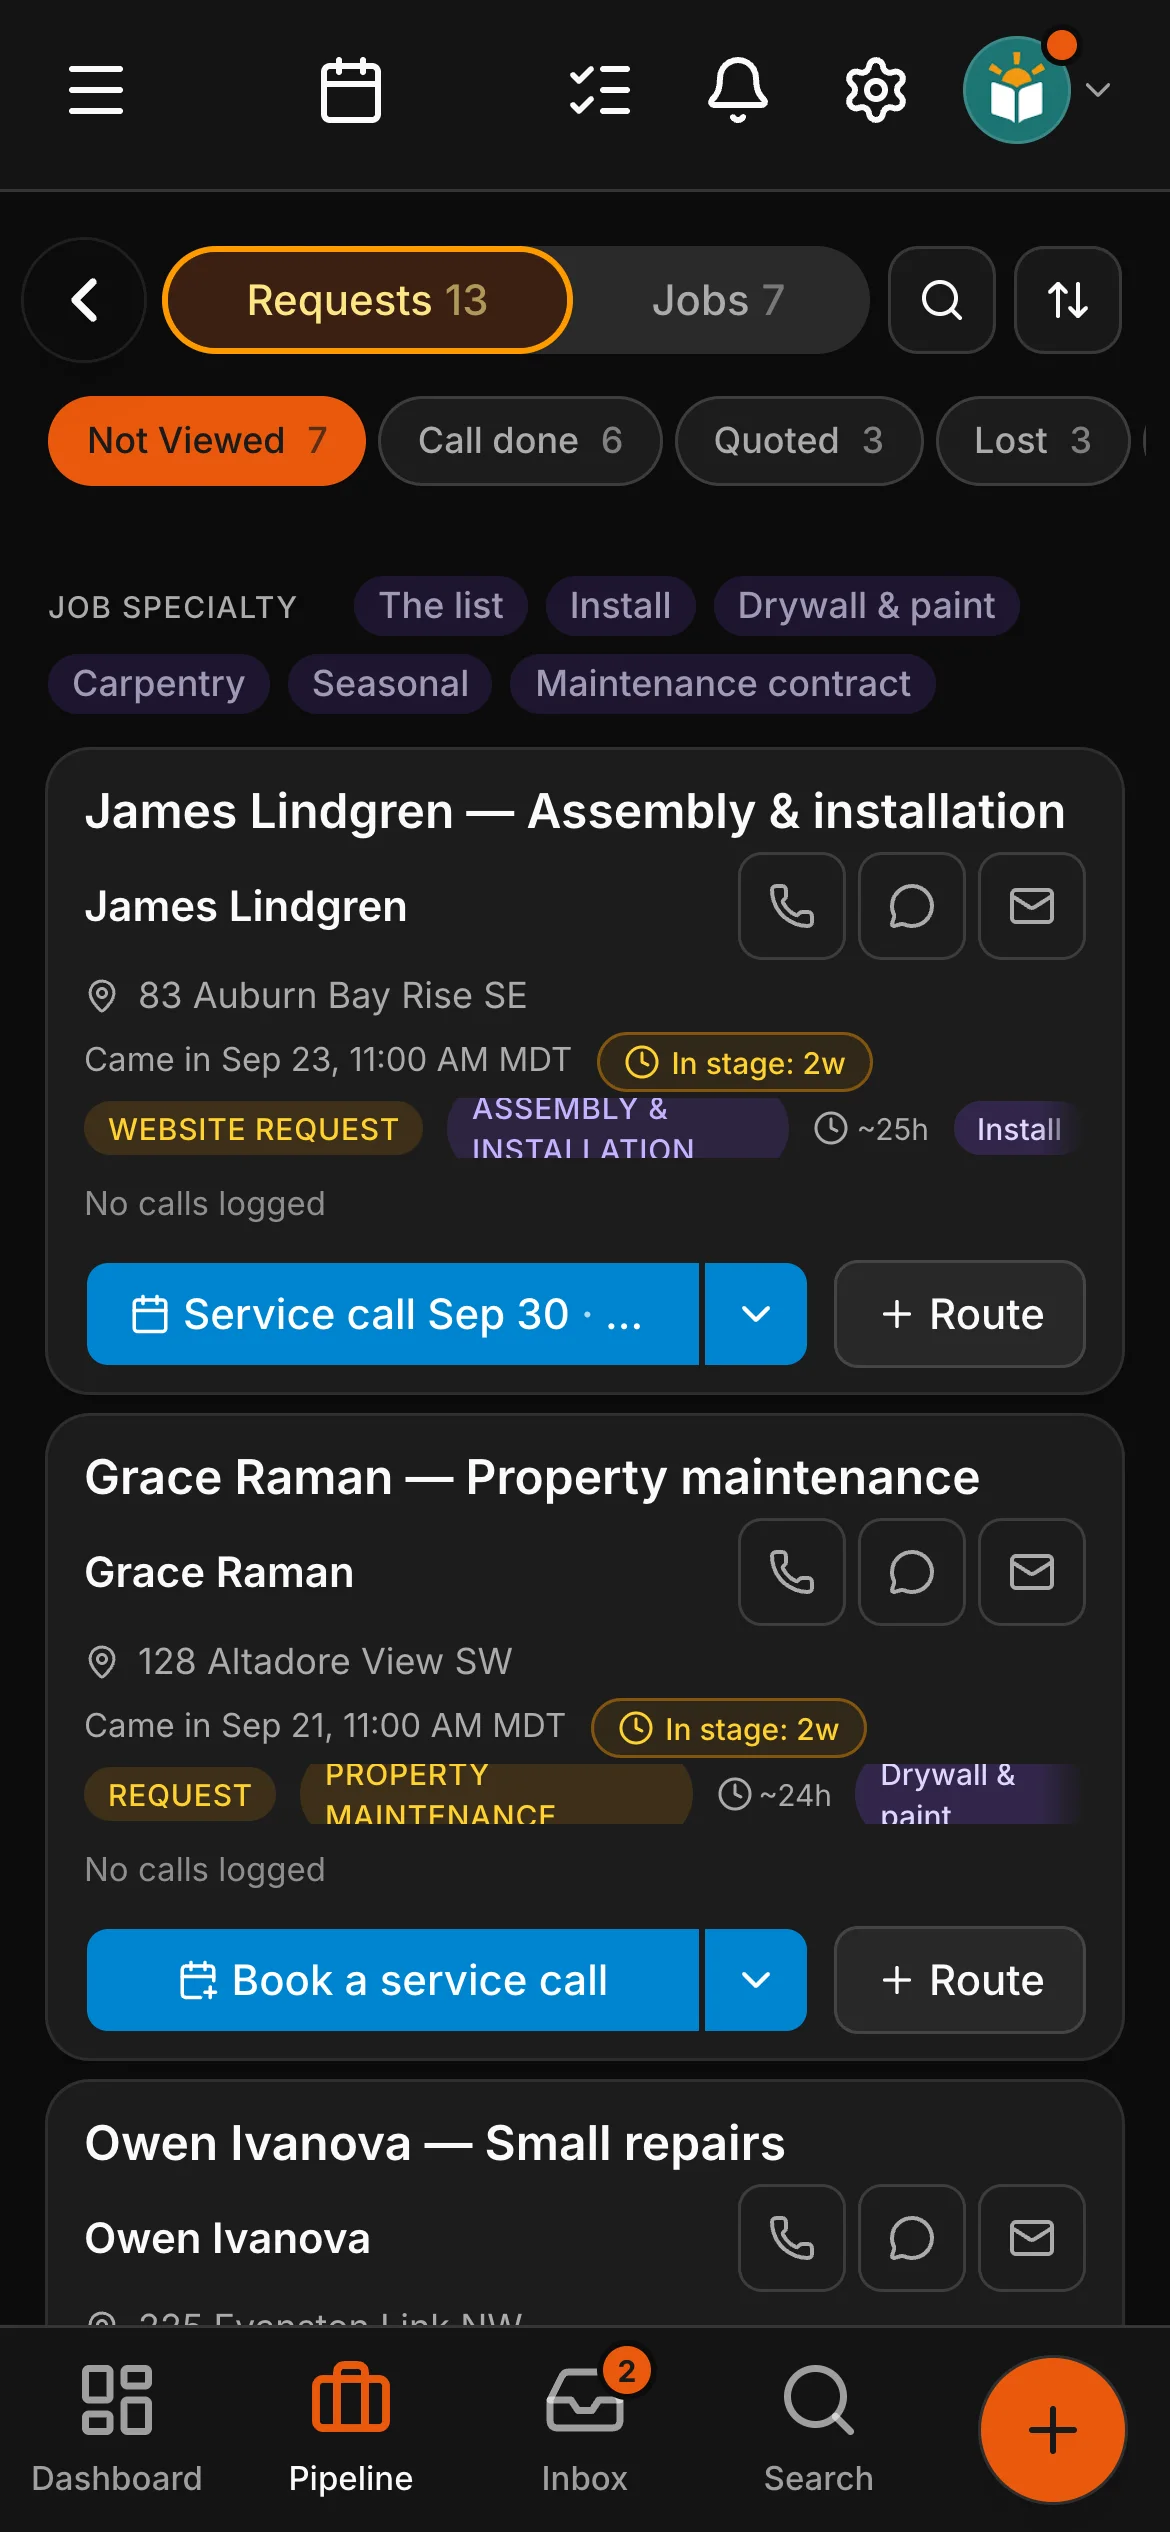Open pipeline search magnifier button
Image resolution: width=1170 pixels, height=2532 pixels.
(x=942, y=300)
